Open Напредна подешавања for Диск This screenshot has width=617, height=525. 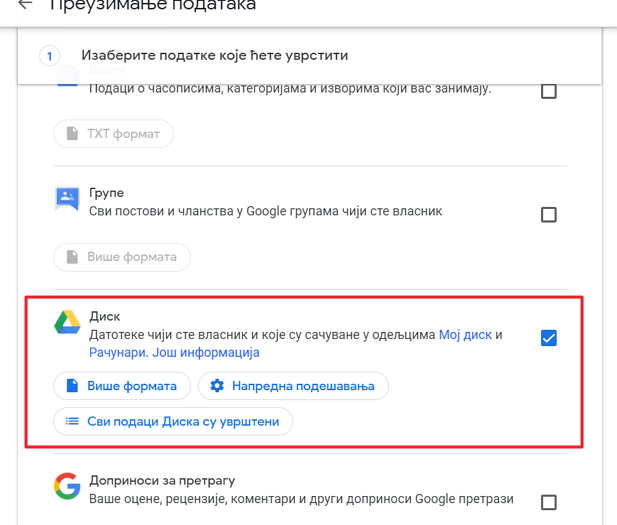tap(294, 386)
